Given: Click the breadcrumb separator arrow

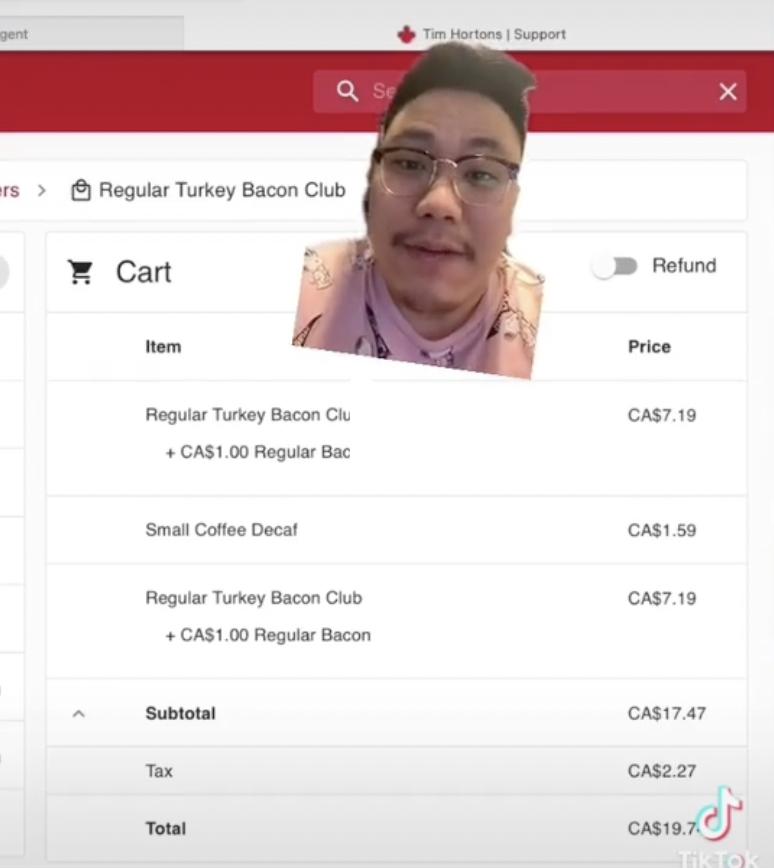Looking at the screenshot, I should coord(42,191).
